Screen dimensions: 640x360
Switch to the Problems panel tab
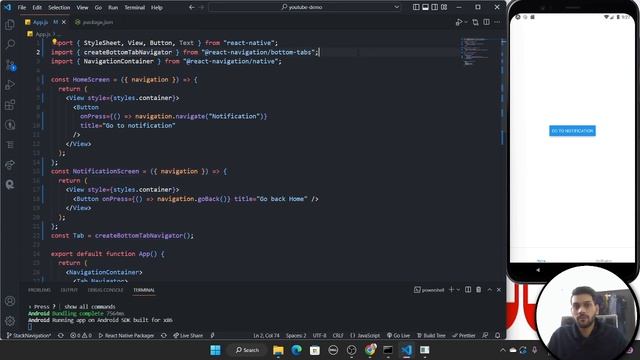pos(40,290)
